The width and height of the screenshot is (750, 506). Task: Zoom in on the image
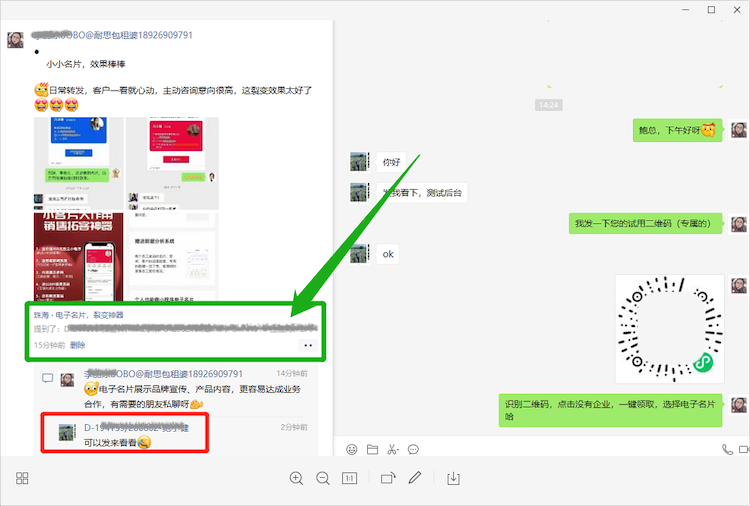click(296, 478)
